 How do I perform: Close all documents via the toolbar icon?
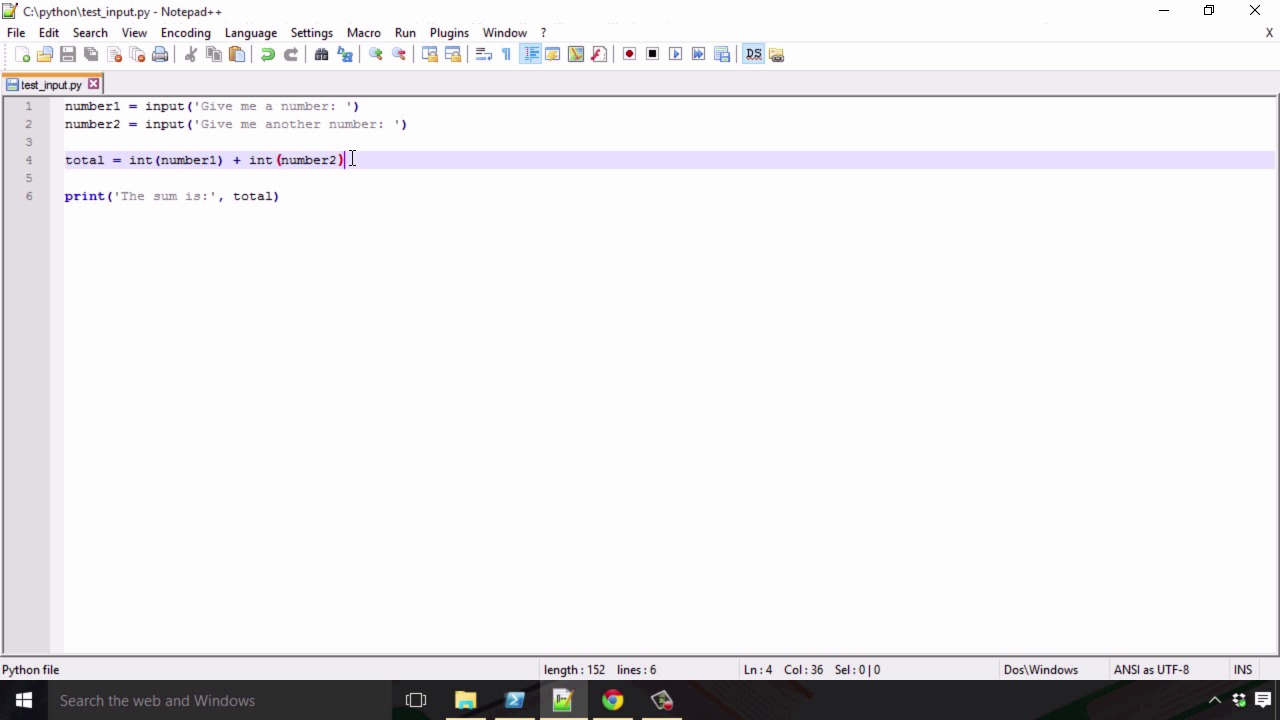point(137,54)
